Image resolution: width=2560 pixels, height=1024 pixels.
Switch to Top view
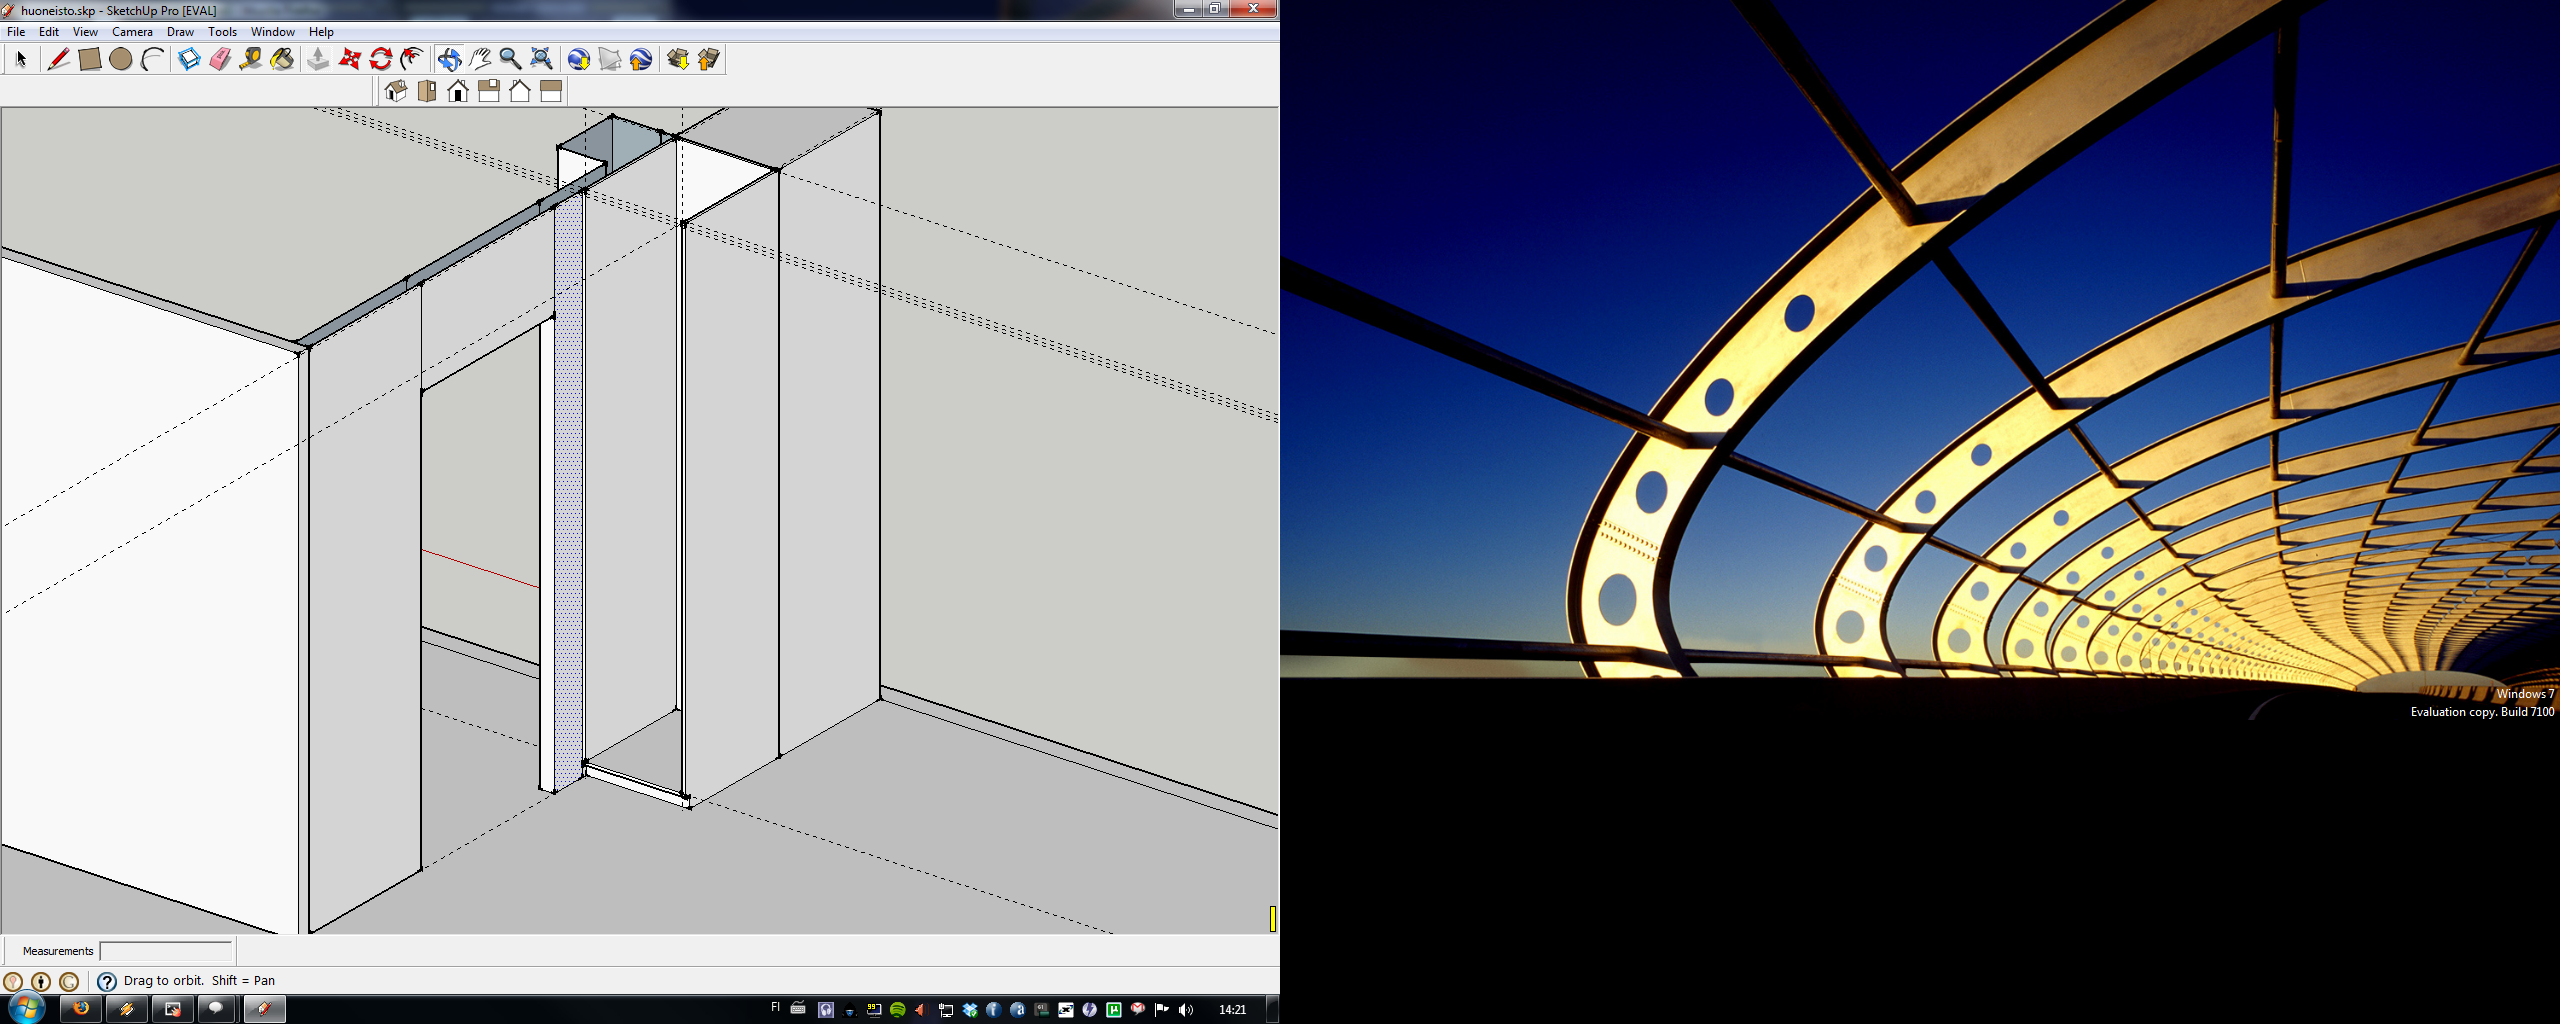pos(427,92)
